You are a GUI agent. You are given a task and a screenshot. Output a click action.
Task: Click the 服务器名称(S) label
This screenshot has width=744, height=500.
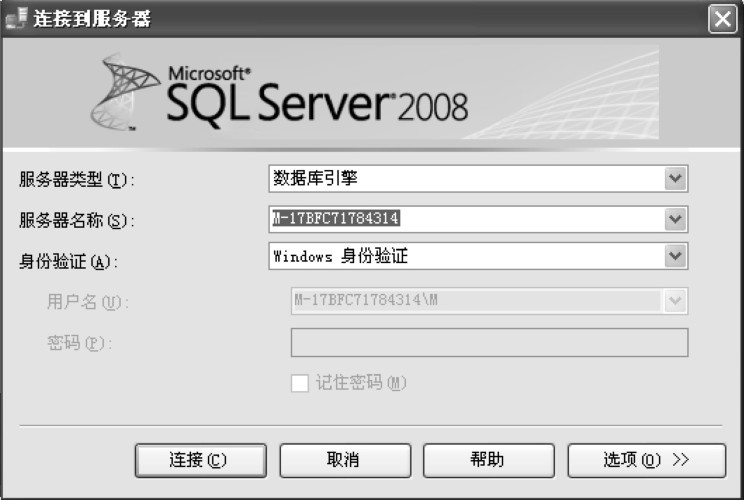(76, 221)
